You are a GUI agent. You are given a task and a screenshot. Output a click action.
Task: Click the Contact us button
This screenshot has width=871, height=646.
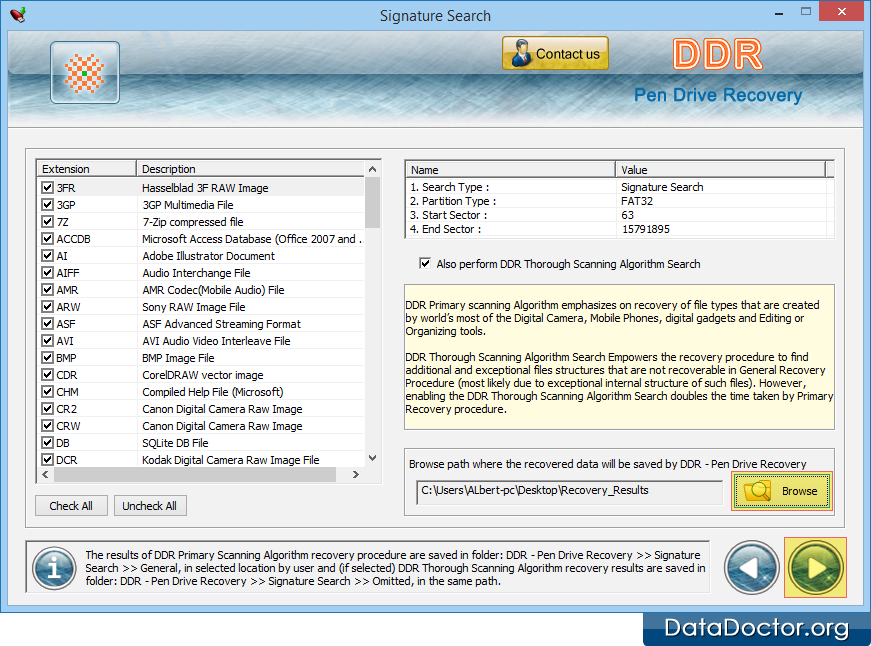pyautogui.click(x=555, y=53)
